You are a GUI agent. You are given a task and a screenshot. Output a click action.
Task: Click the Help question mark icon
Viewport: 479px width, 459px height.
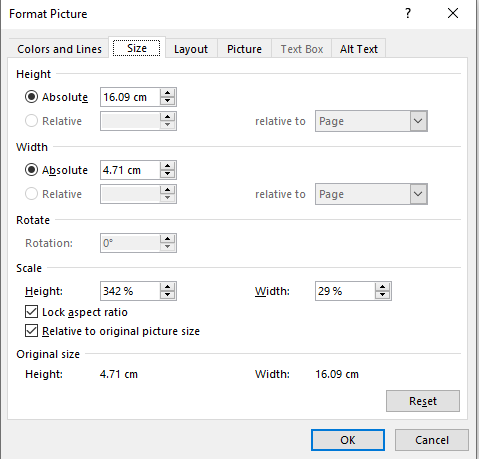(x=408, y=14)
